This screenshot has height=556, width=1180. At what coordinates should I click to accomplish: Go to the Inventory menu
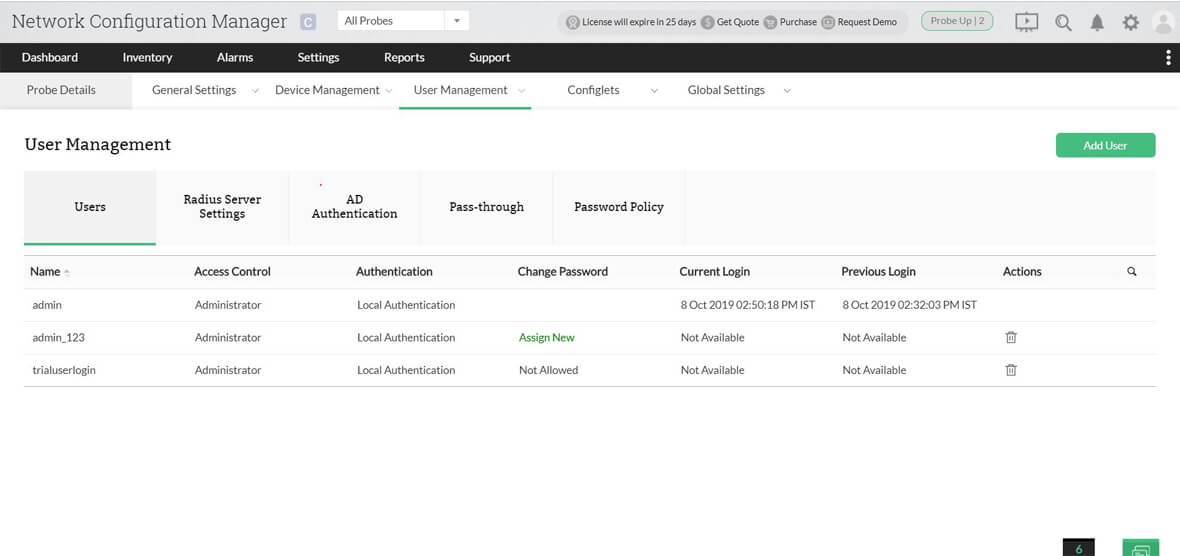(x=147, y=58)
